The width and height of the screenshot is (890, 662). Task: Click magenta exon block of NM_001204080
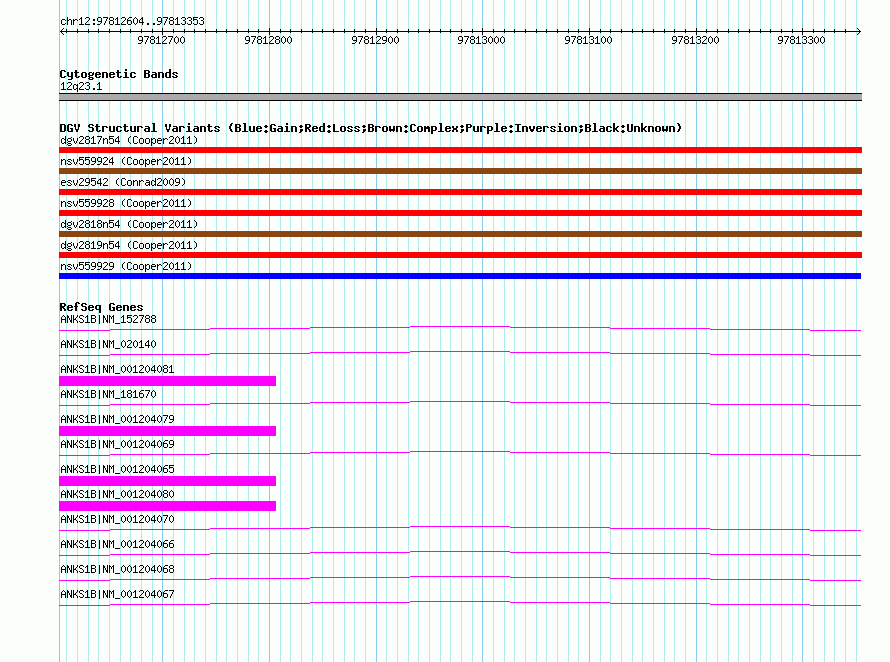coord(167,506)
